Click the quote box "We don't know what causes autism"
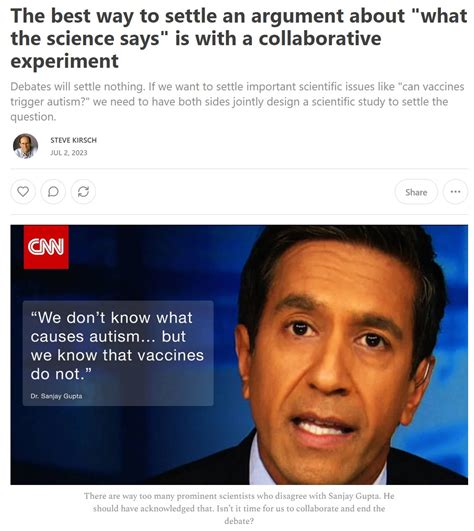 click(118, 353)
